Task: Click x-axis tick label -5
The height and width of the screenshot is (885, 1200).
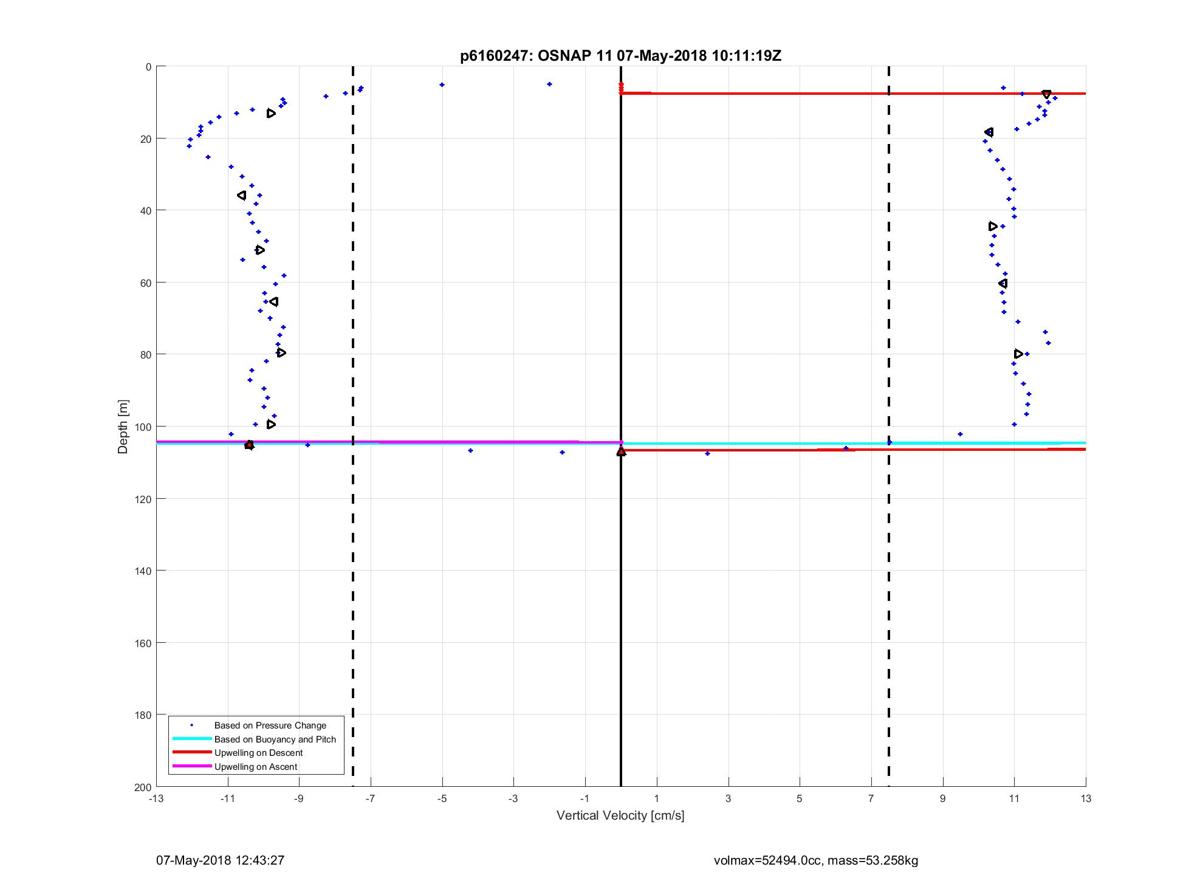Action: [442, 798]
